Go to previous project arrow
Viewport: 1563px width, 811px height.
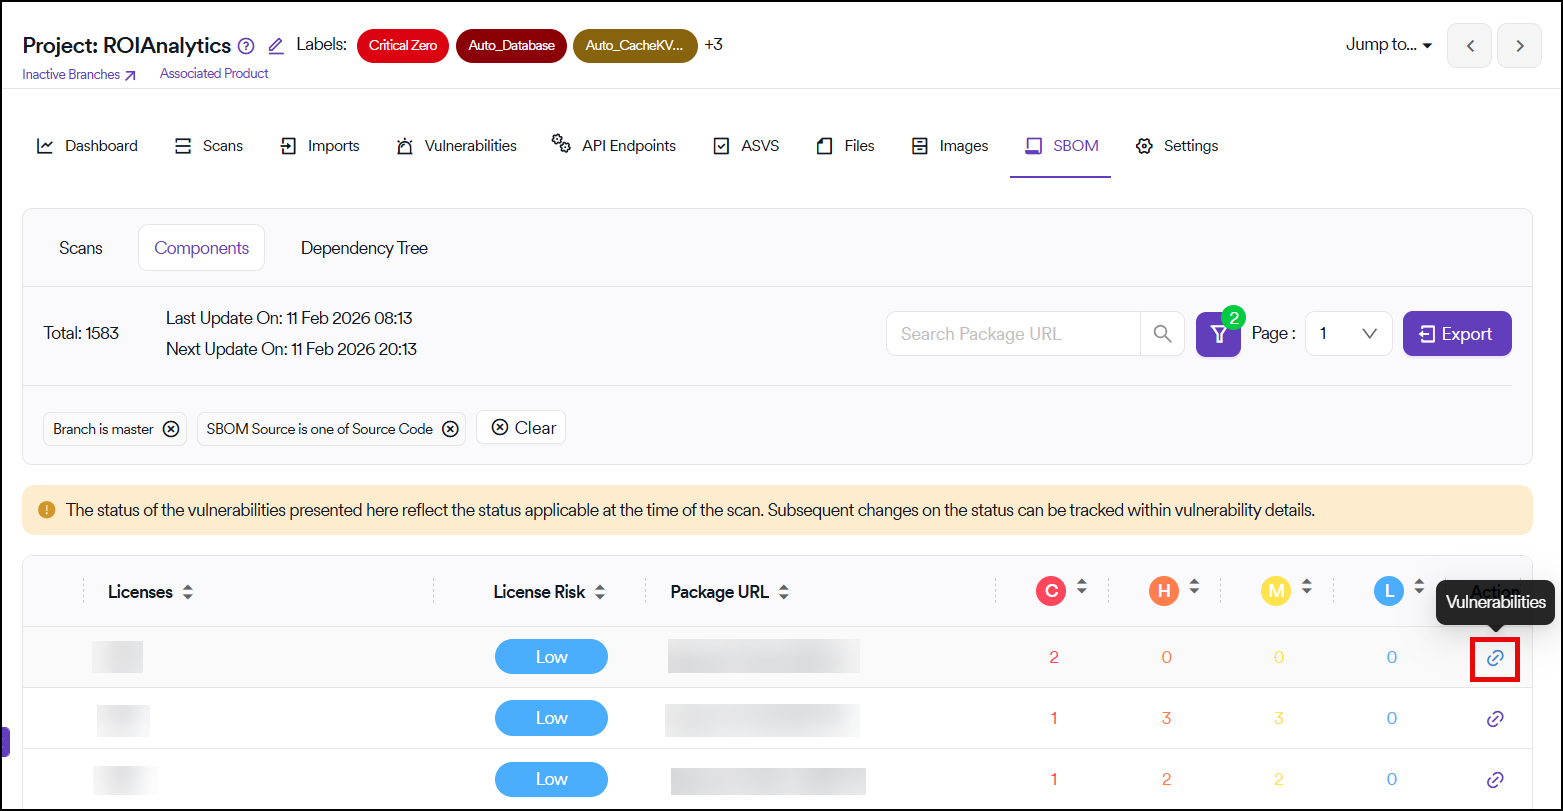1469,46
